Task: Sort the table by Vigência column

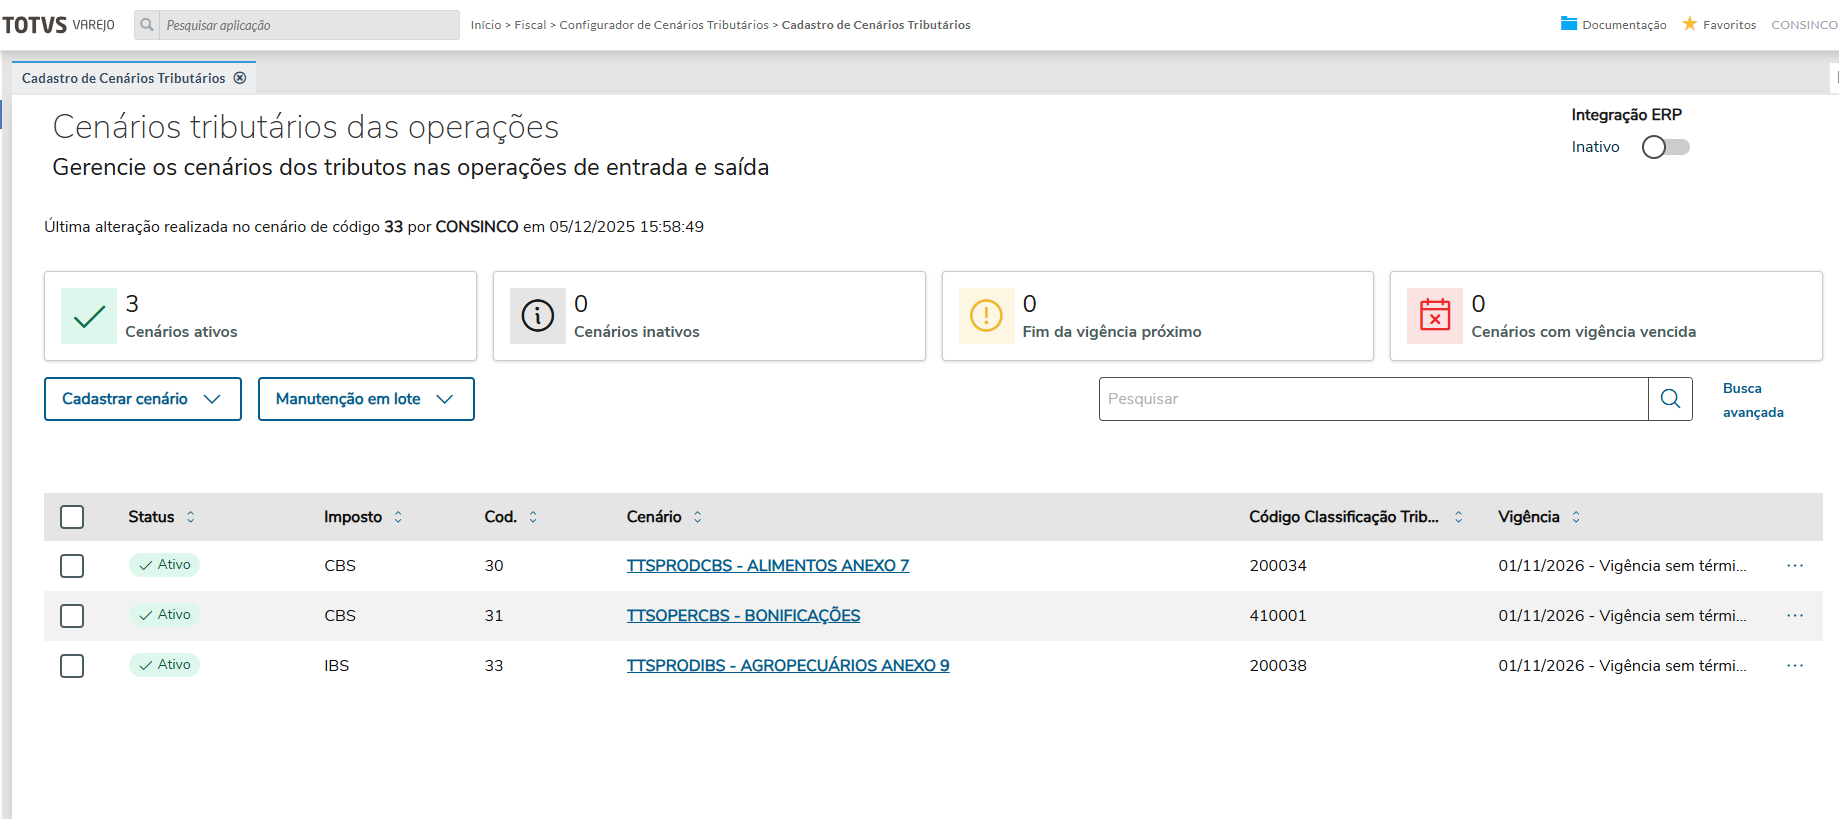Action: click(1576, 517)
